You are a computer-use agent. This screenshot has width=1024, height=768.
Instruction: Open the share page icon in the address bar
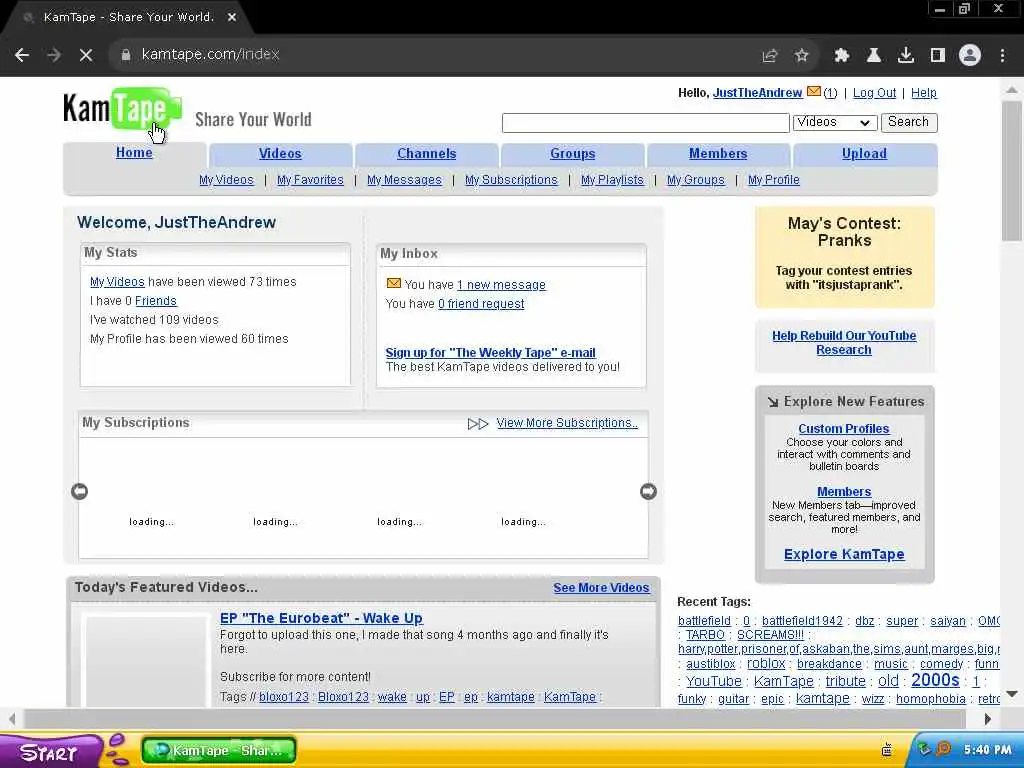pos(770,56)
